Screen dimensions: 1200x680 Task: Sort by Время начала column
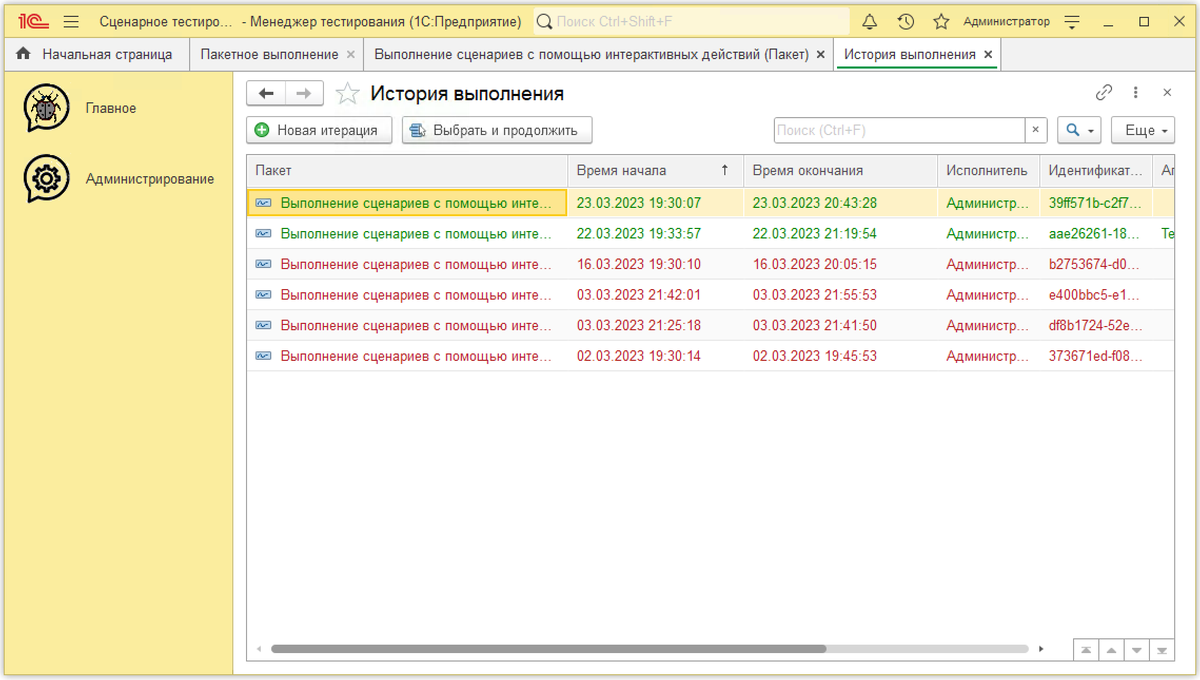[x=655, y=170]
